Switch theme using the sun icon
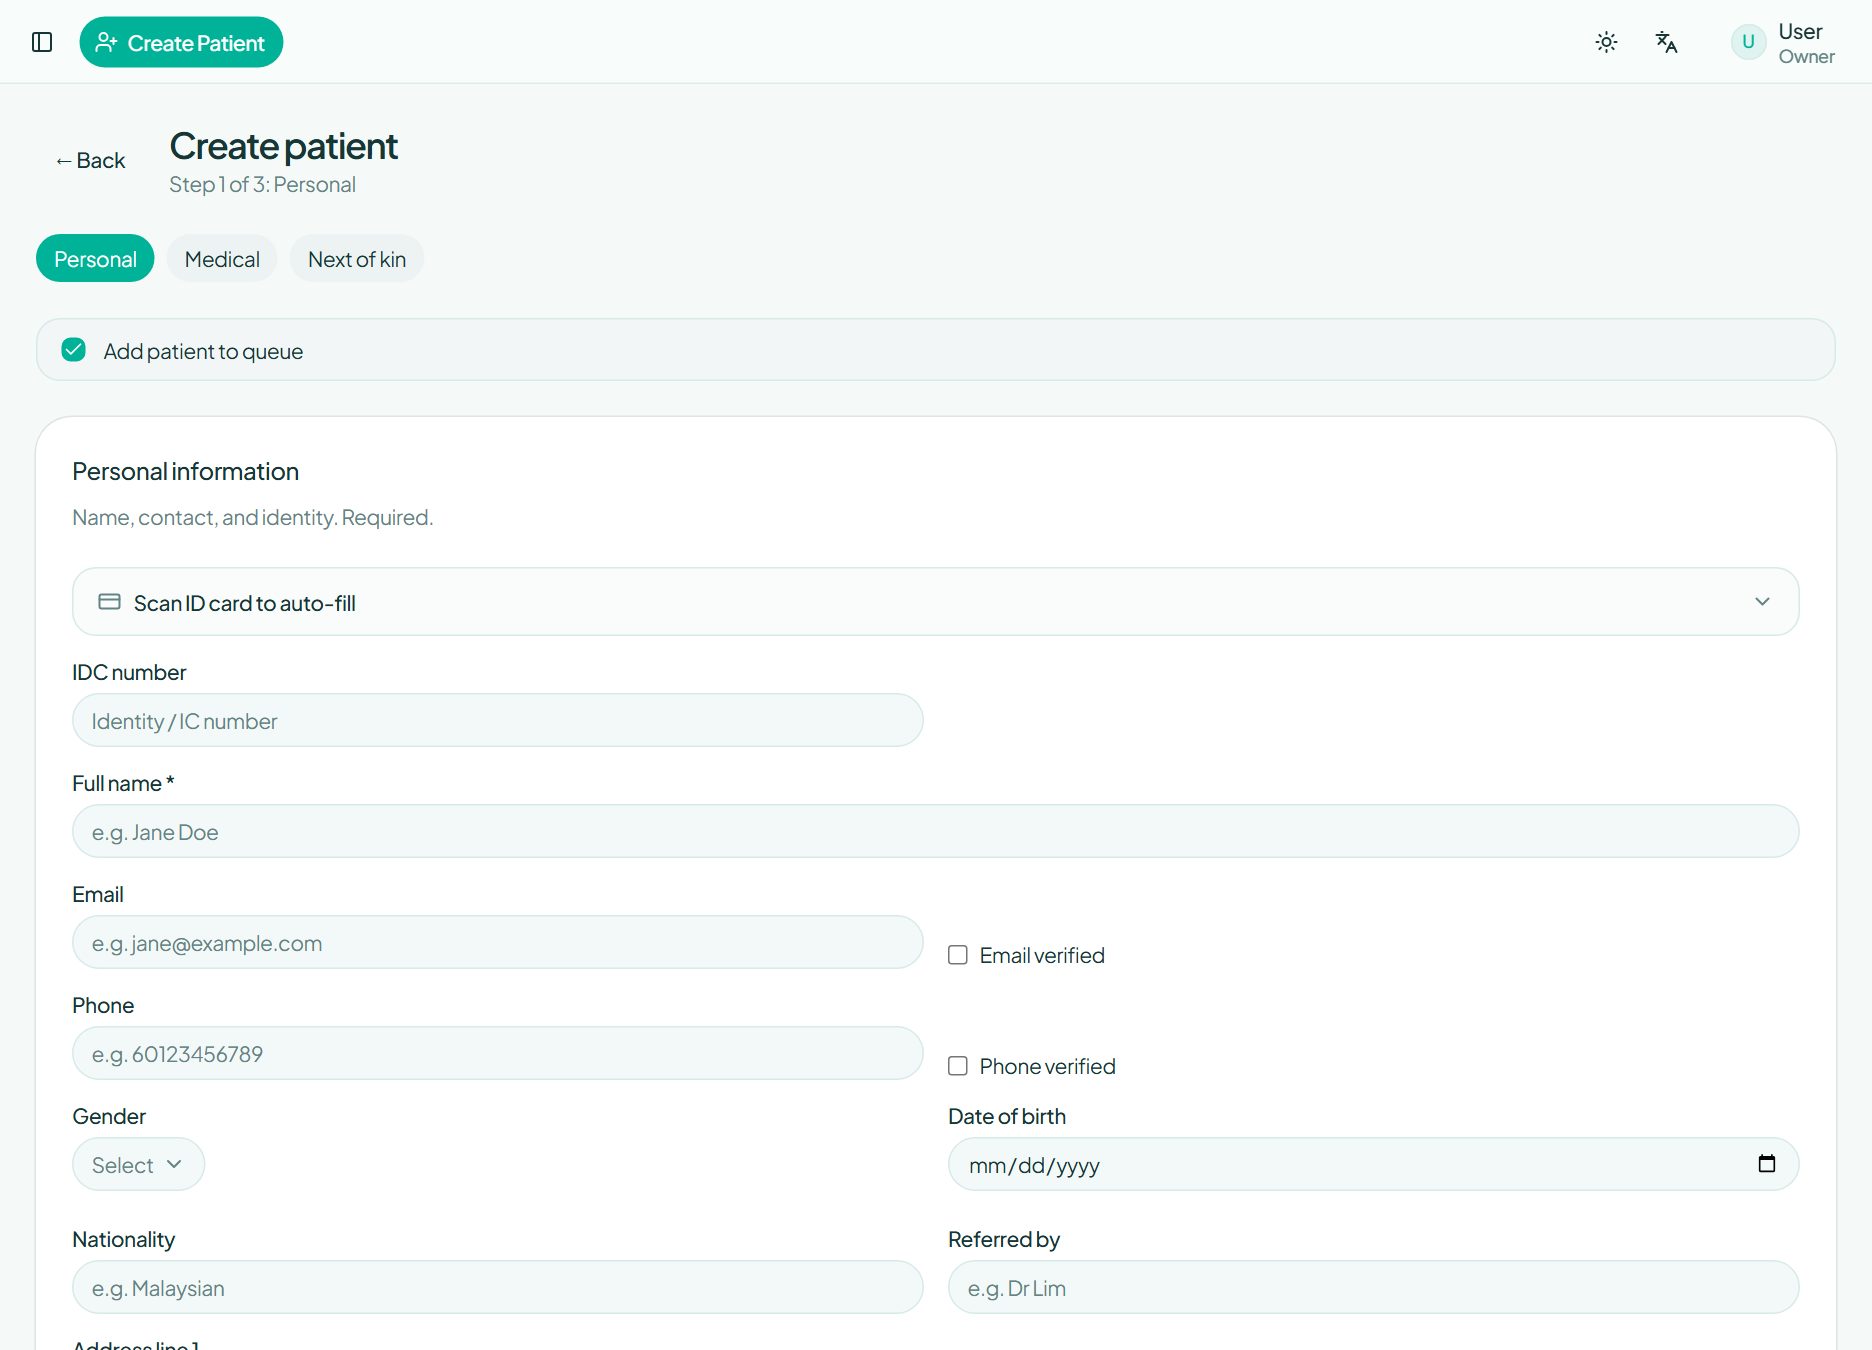Viewport: 1872px width, 1350px height. [x=1606, y=42]
